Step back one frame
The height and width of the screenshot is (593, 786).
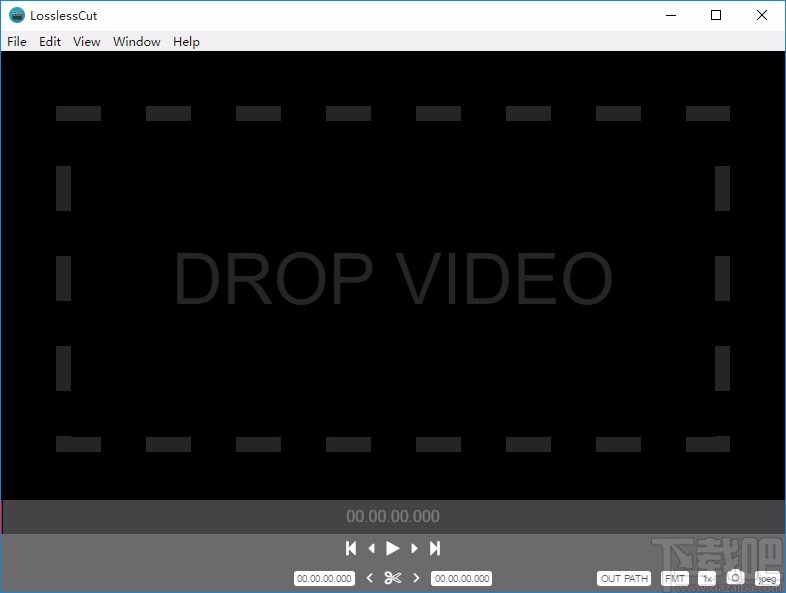(x=371, y=548)
